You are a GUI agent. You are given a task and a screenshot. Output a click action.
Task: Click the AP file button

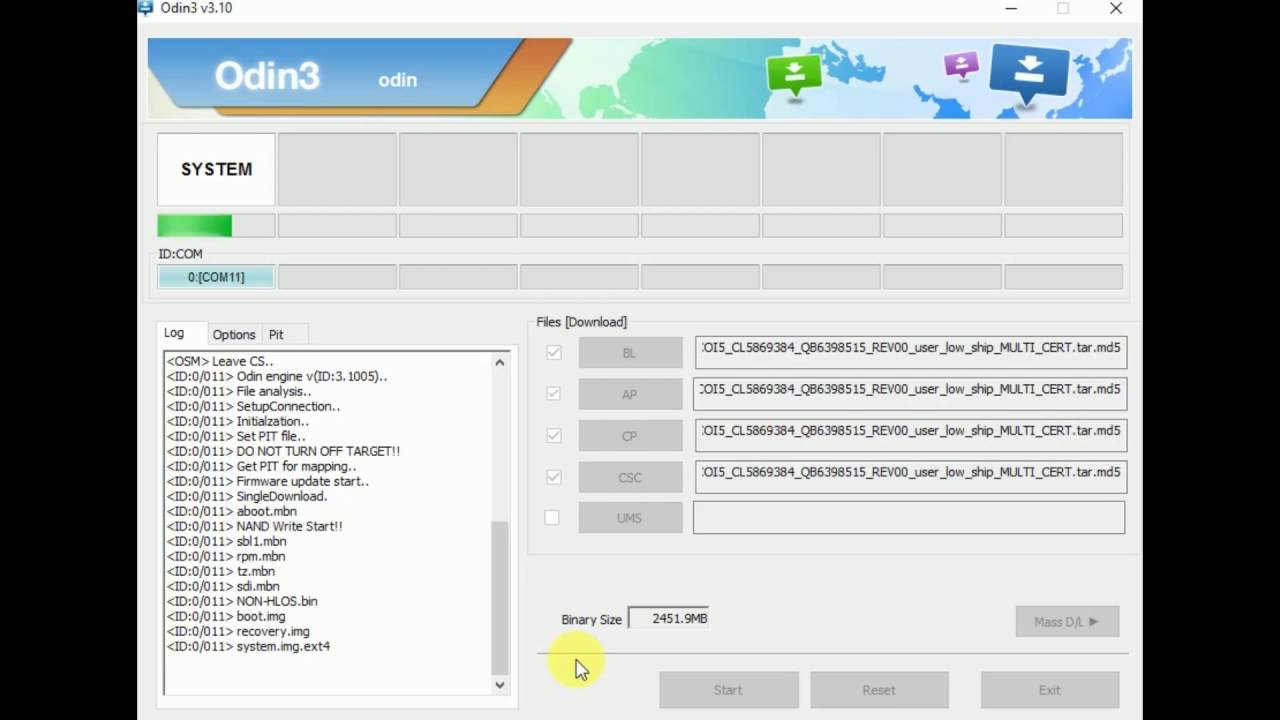[x=630, y=394]
